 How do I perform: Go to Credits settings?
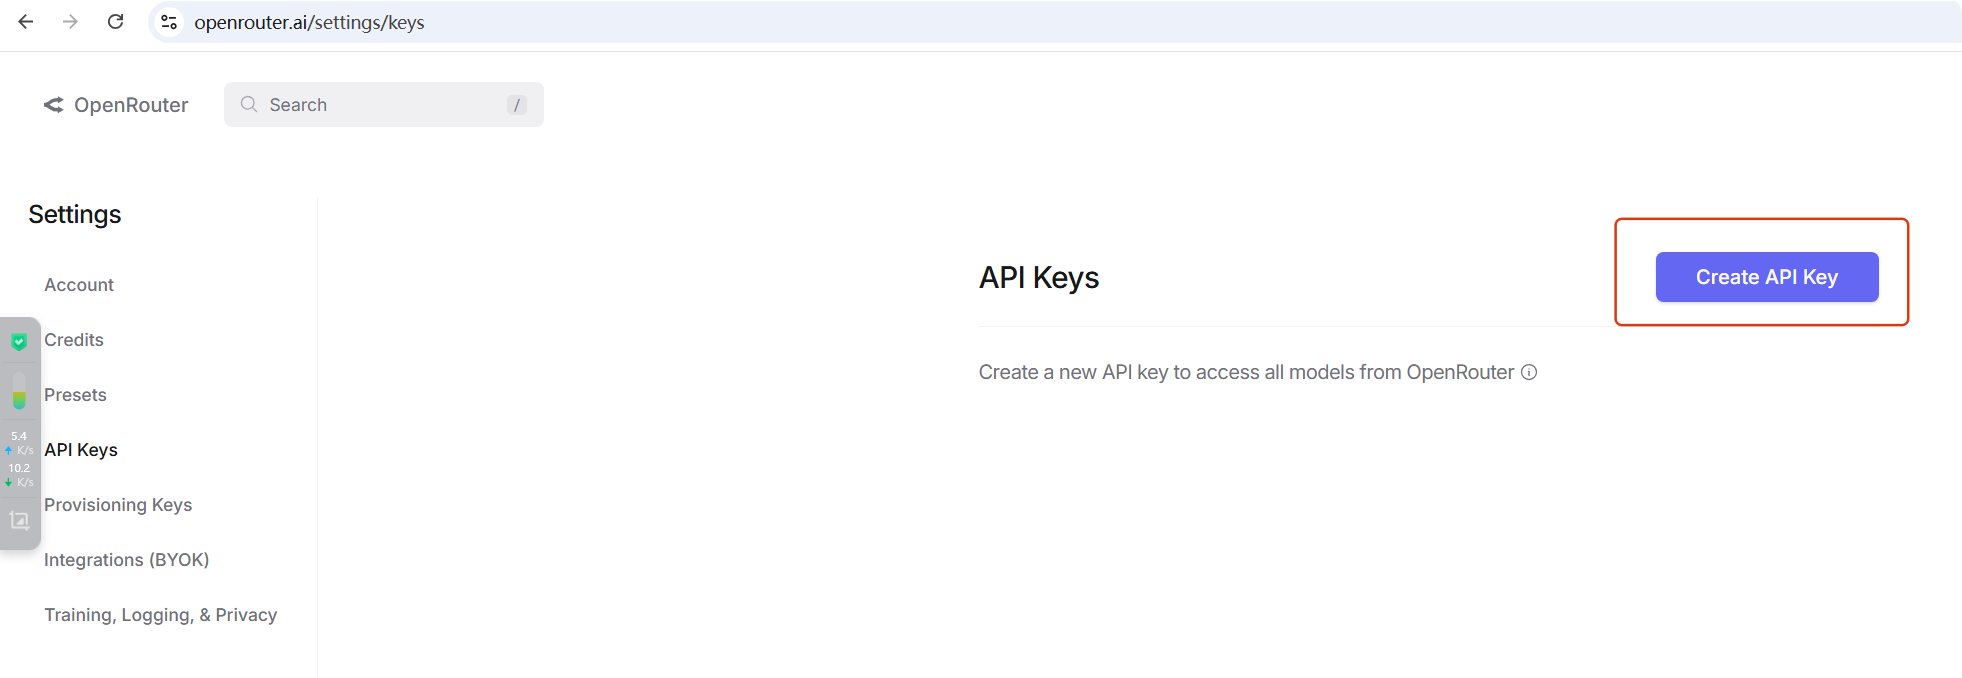click(x=74, y=340)
